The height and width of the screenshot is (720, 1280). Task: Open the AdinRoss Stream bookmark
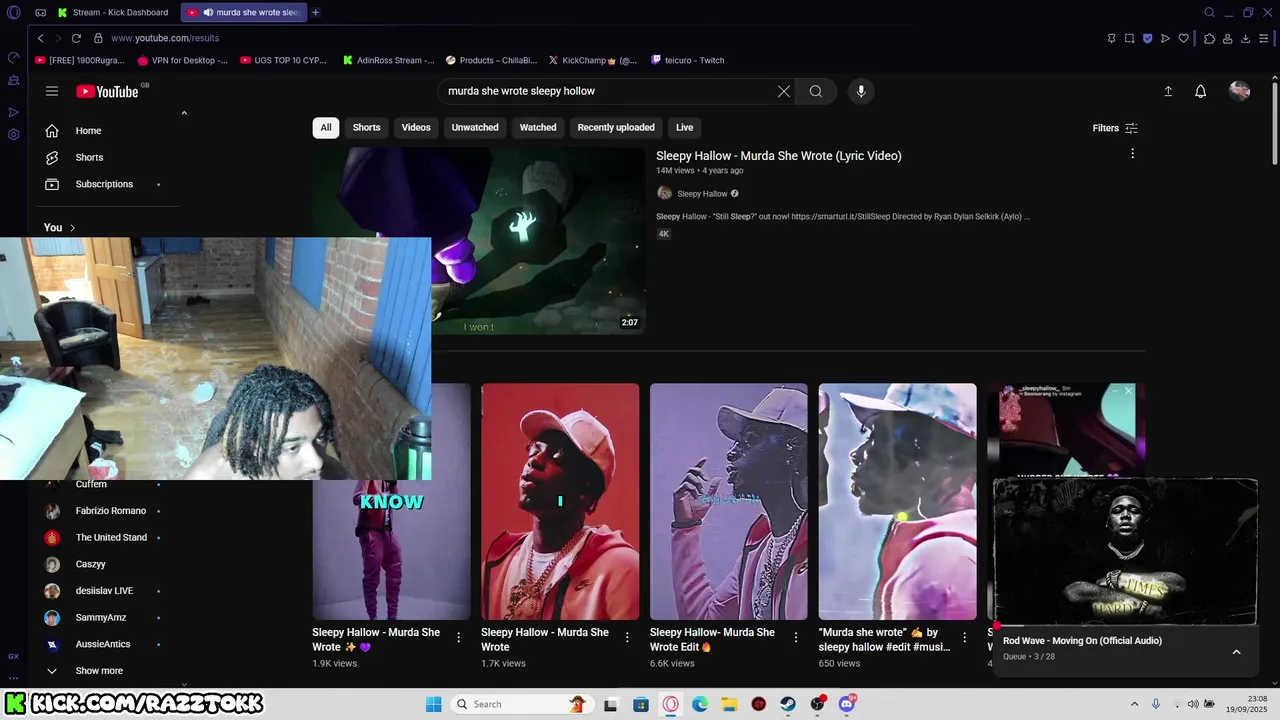[x=389, y=60]
